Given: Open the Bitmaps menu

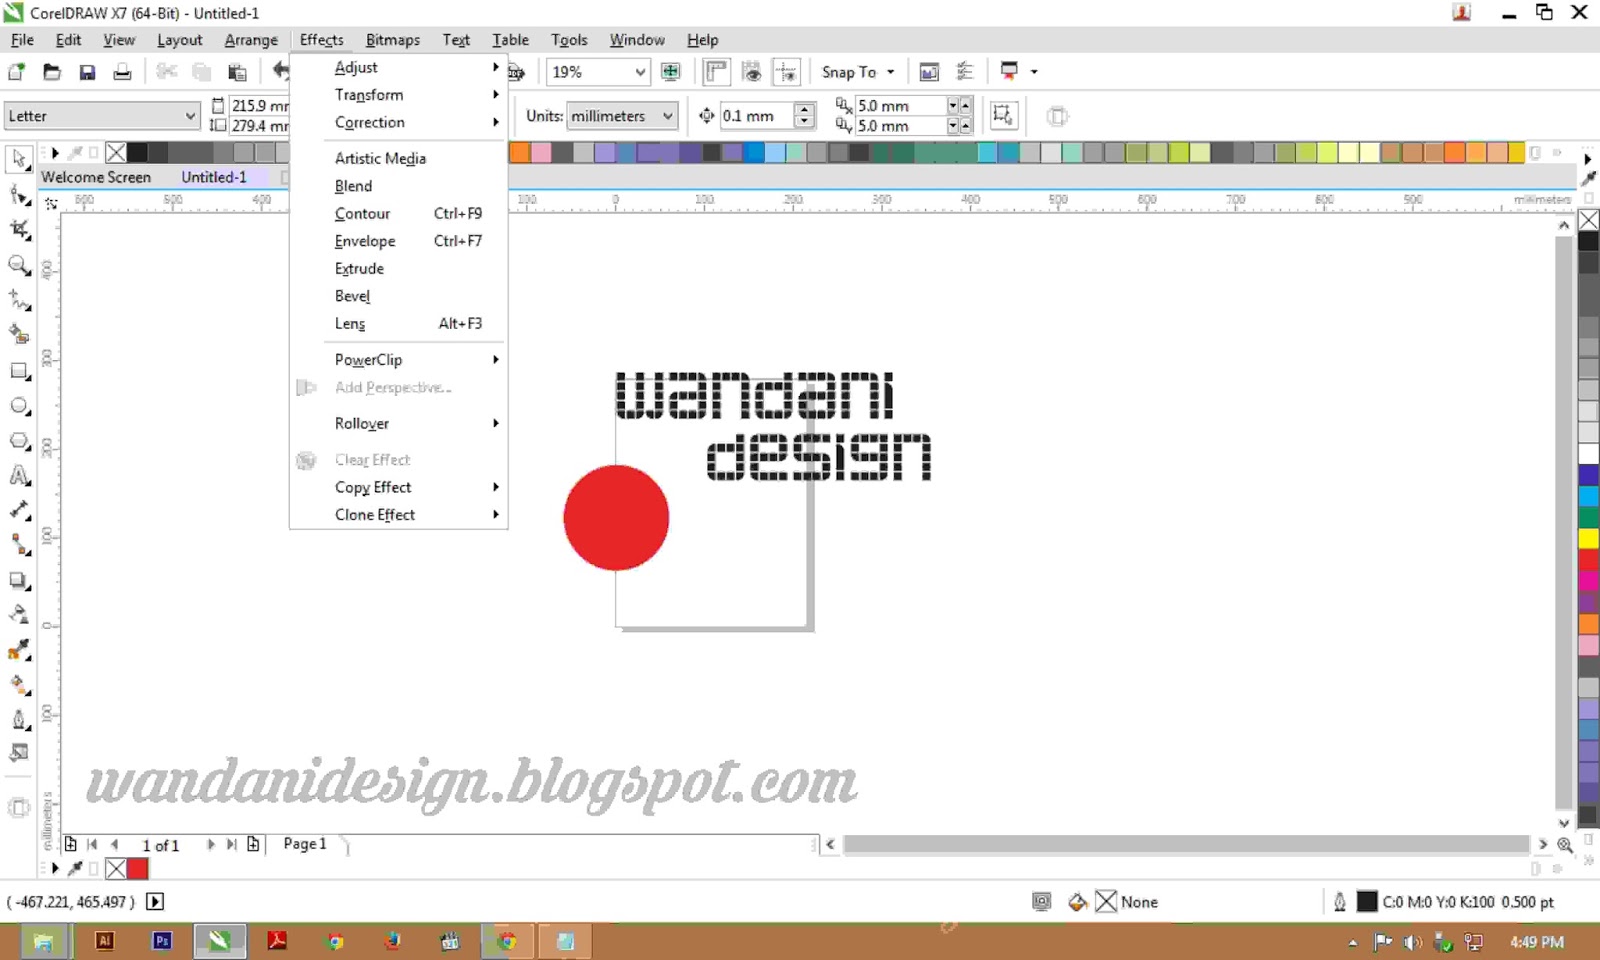Looking at the screenshot, I should tap(393, 40).
